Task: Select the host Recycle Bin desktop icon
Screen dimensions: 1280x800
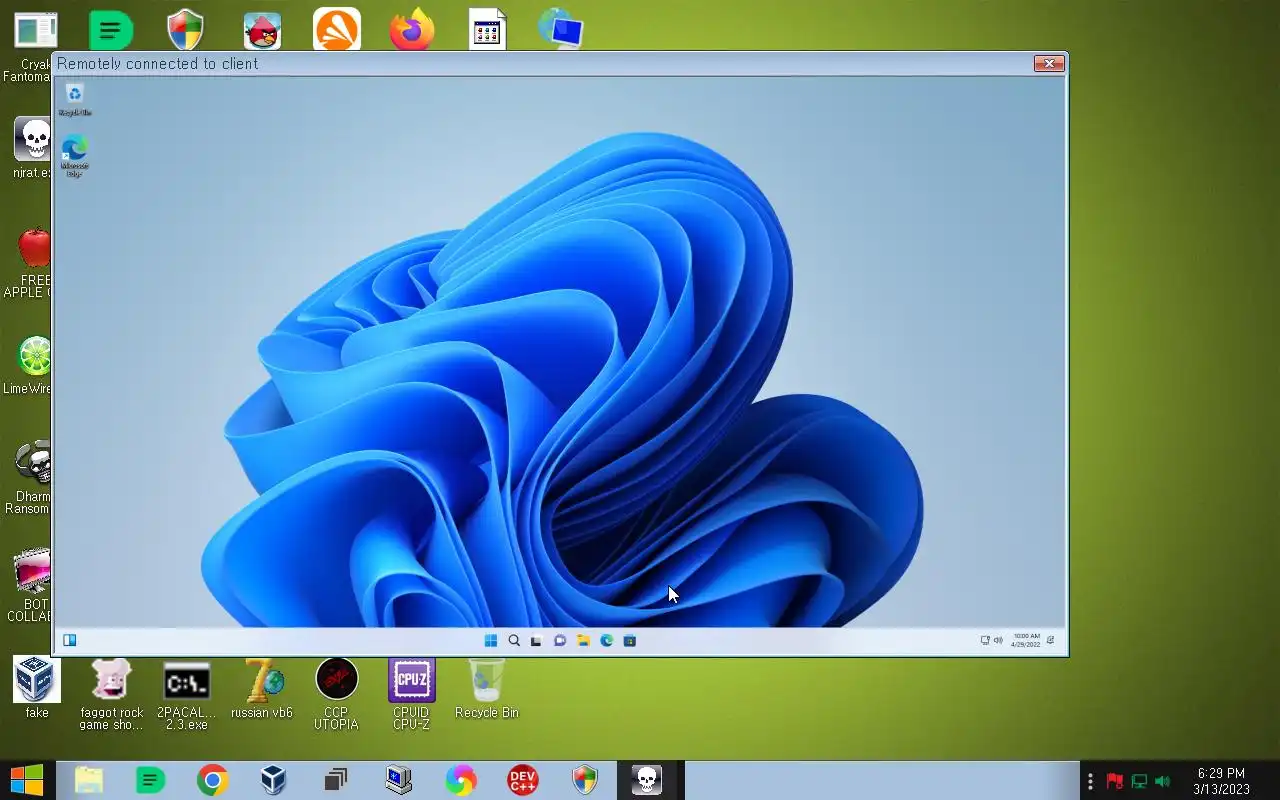Action: [x=487, y=689]
